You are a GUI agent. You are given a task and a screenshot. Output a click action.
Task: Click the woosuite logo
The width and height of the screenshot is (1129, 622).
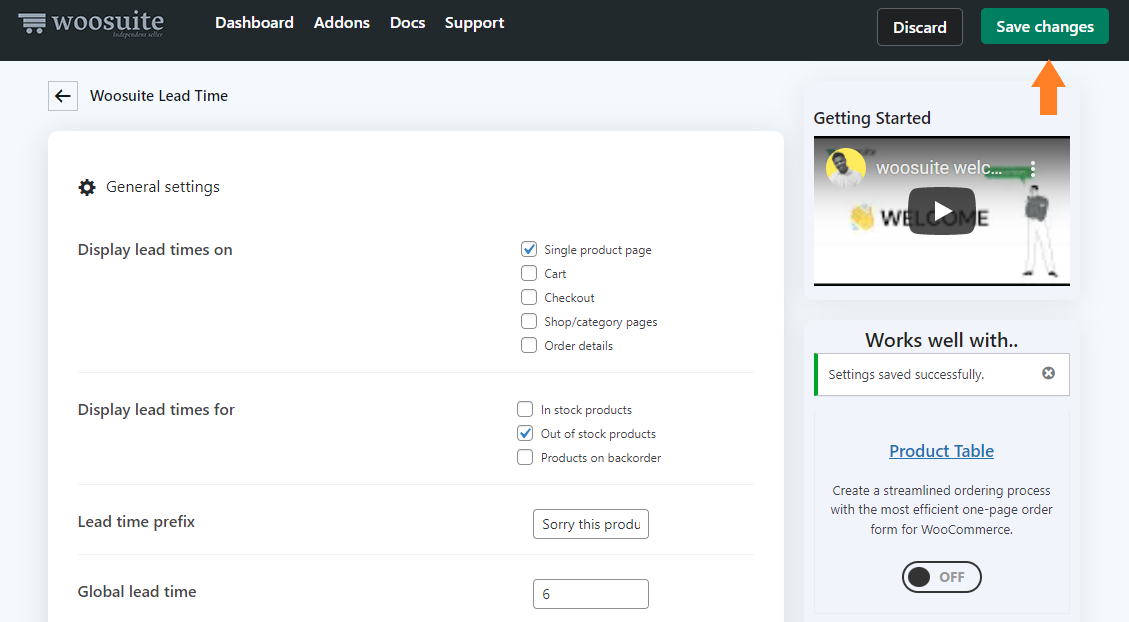tap(91, 23)
